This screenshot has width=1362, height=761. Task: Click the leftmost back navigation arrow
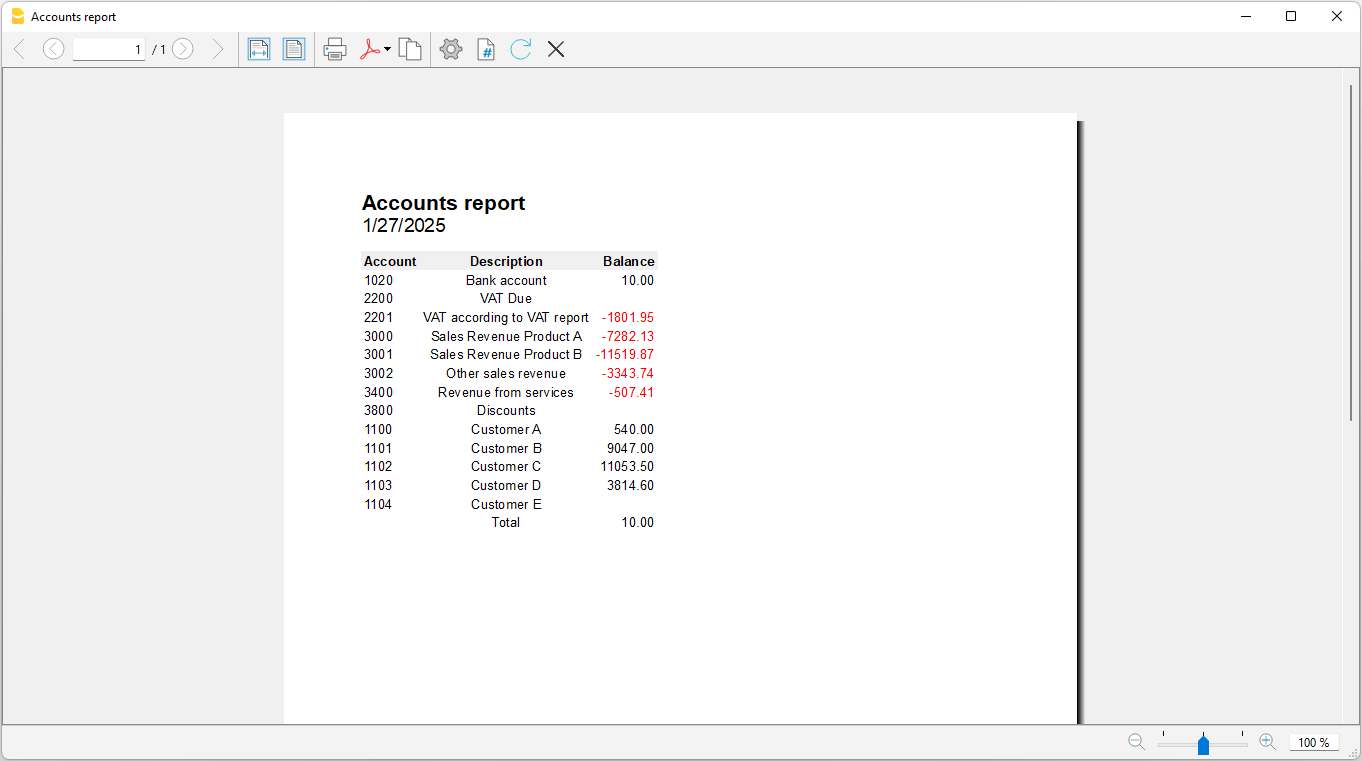(x=19, y=48)
